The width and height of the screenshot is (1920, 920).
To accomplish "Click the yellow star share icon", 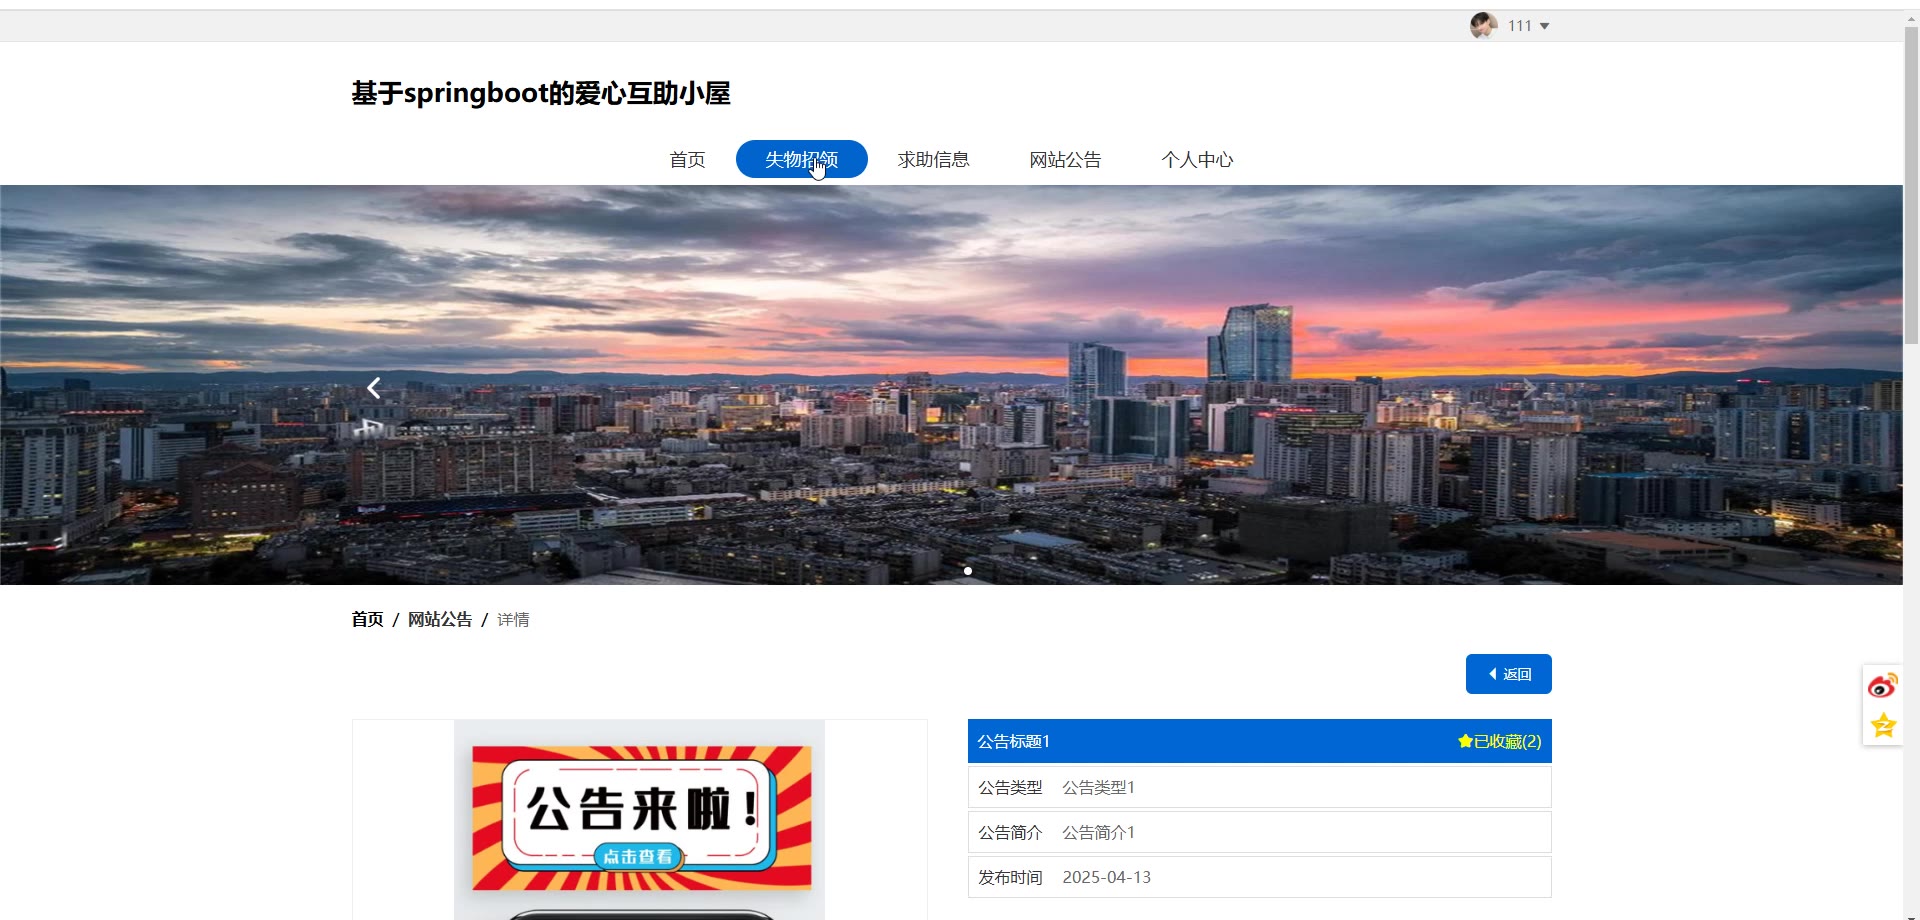I will (x=1882, y=725).
